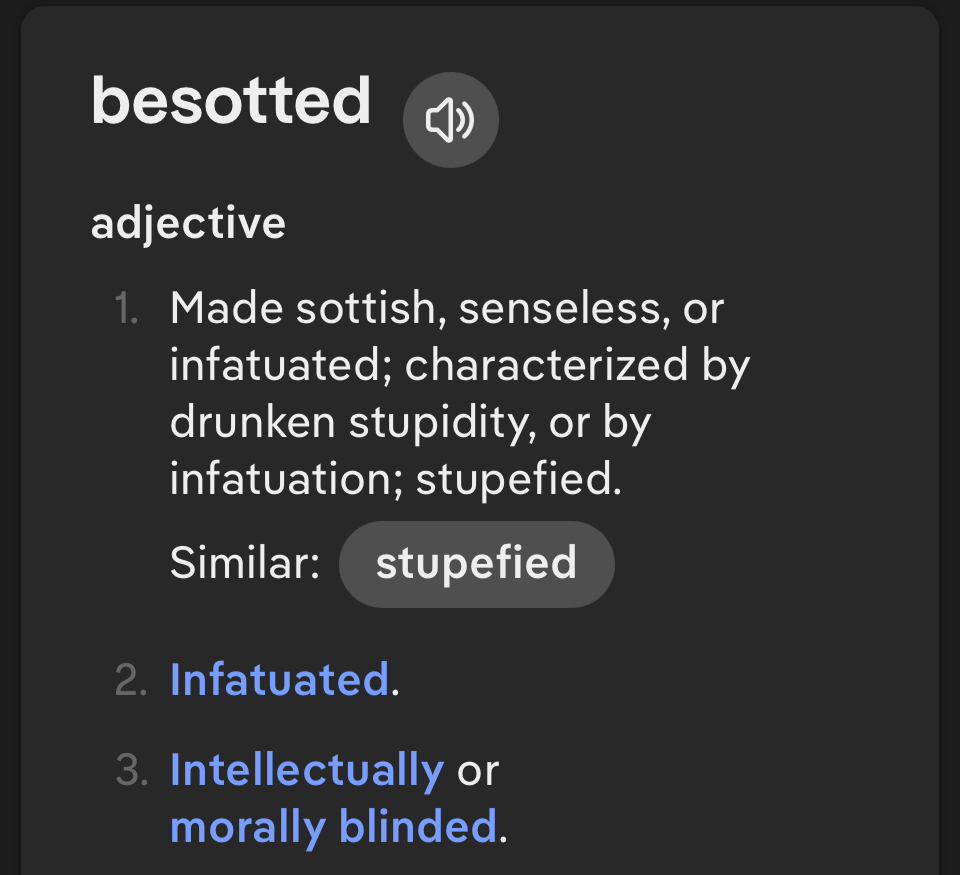Image resolution: width=960 pixels, height=875 pixels.
Task: Open the "morally blinded" link
Action: coord(333,827)
